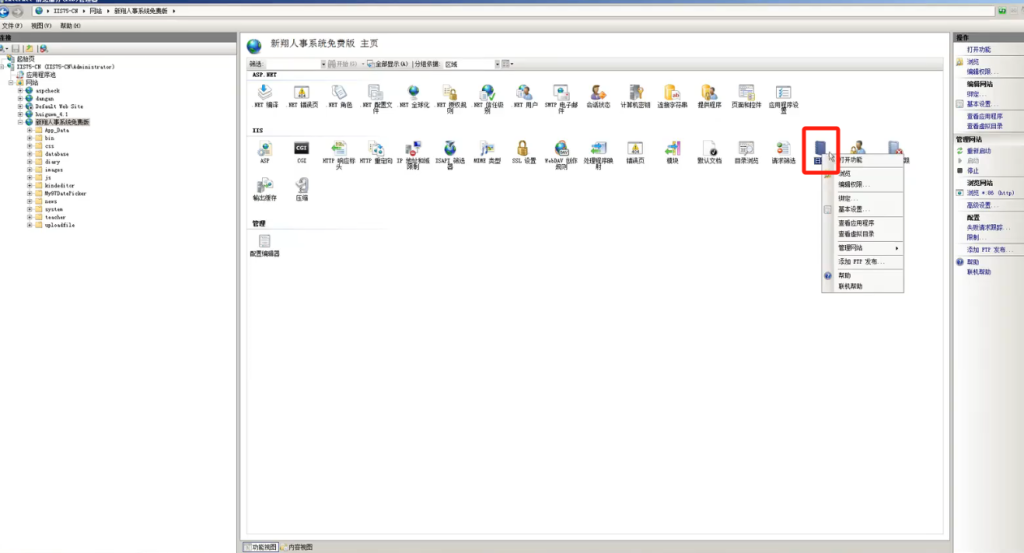
Task: Click 重新启动 in the actions pane
Action: click(x=978, y=151)
